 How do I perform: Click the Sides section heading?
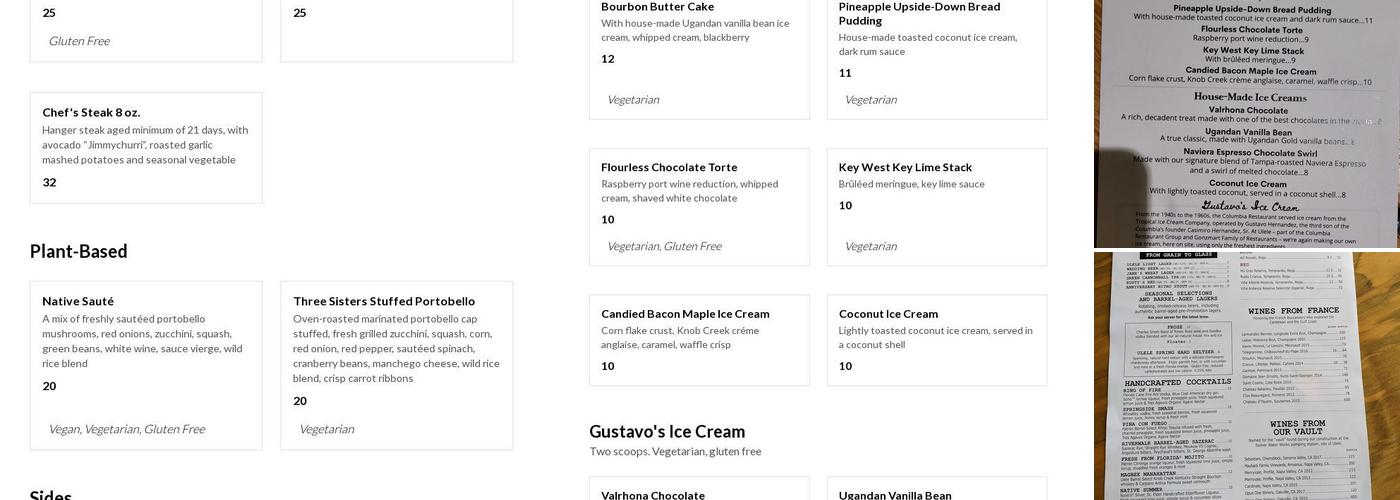[x=50, y=496]
